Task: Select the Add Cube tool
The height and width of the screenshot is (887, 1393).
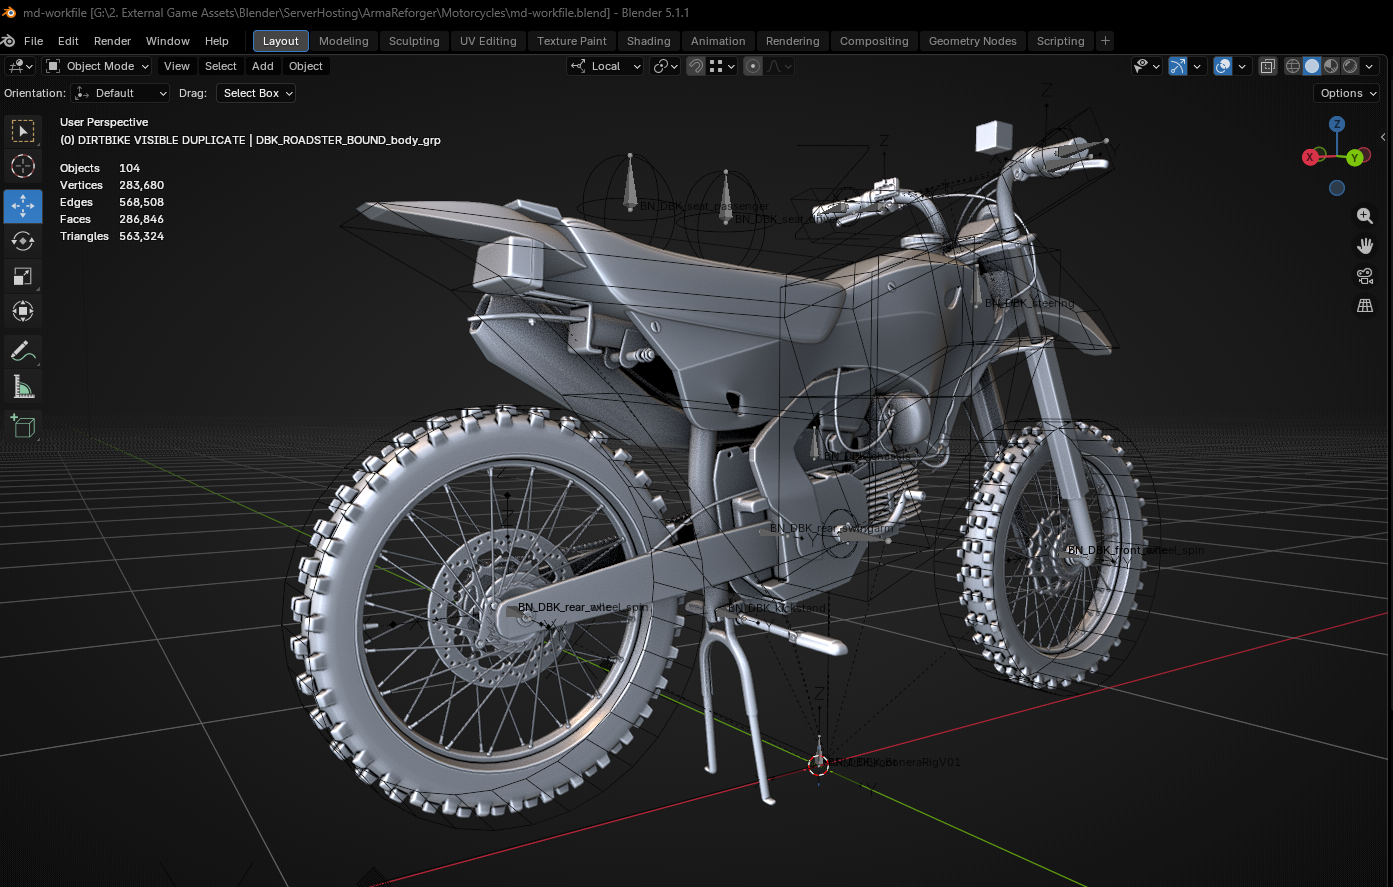Action: 23,426
